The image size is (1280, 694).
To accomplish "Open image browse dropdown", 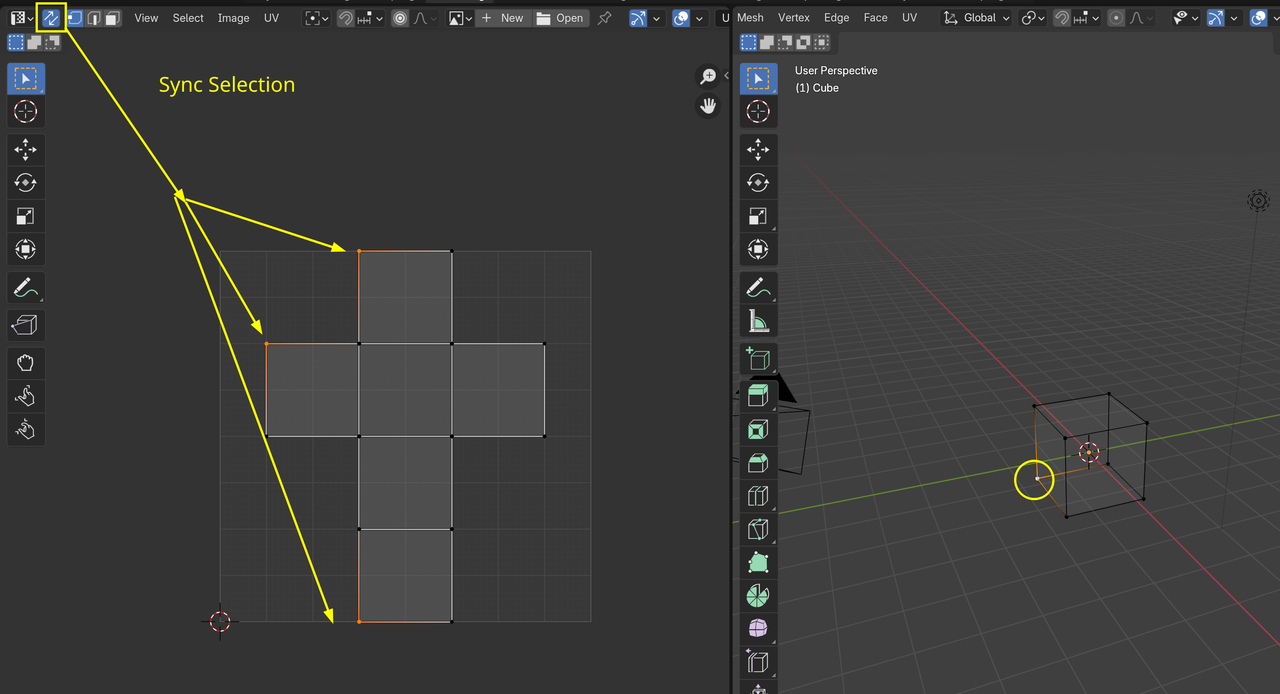I will click(460, 18).
